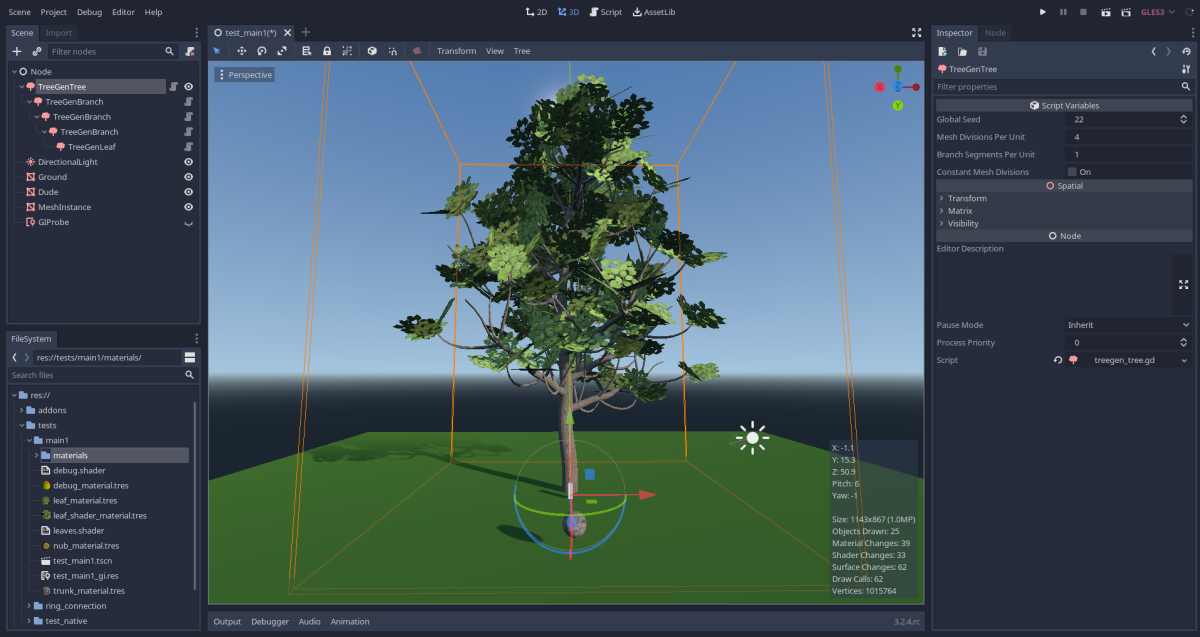
Task: Select the Move mode tool in viewport toolbar
Action: [241, 51]
